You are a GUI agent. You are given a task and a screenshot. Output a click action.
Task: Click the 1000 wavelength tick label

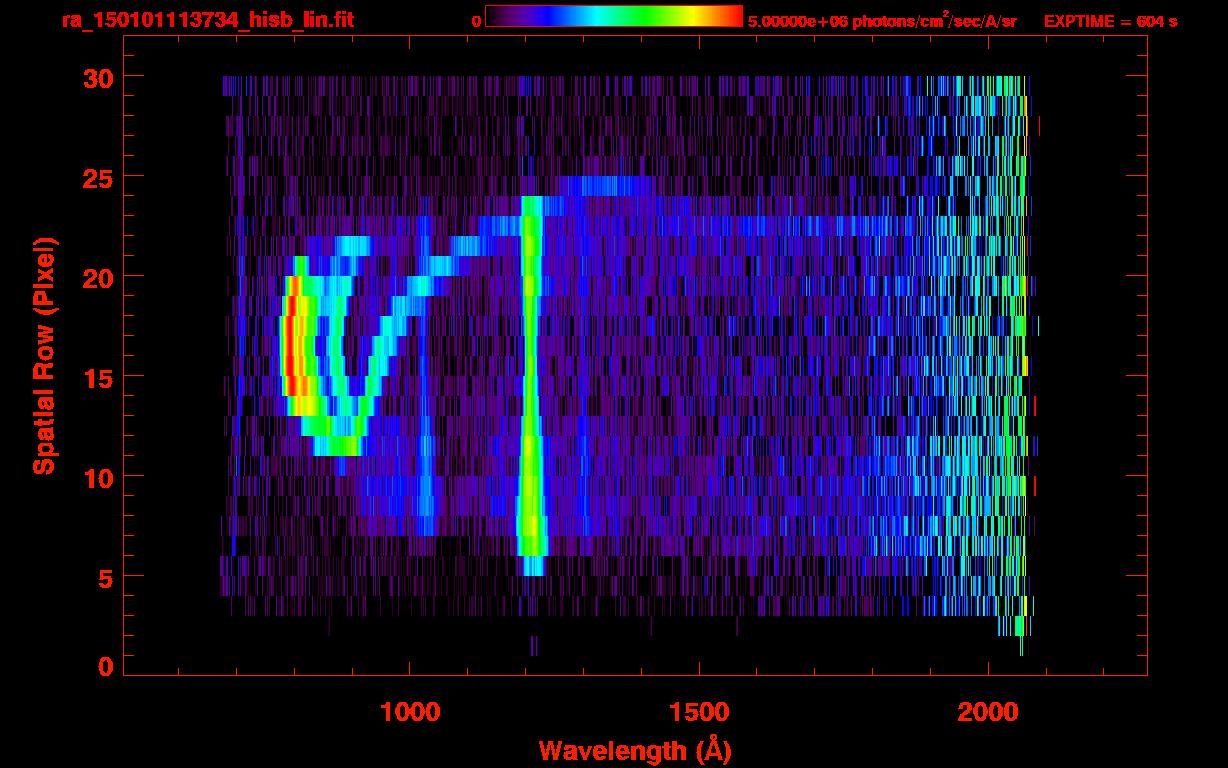tap(410, 712)
